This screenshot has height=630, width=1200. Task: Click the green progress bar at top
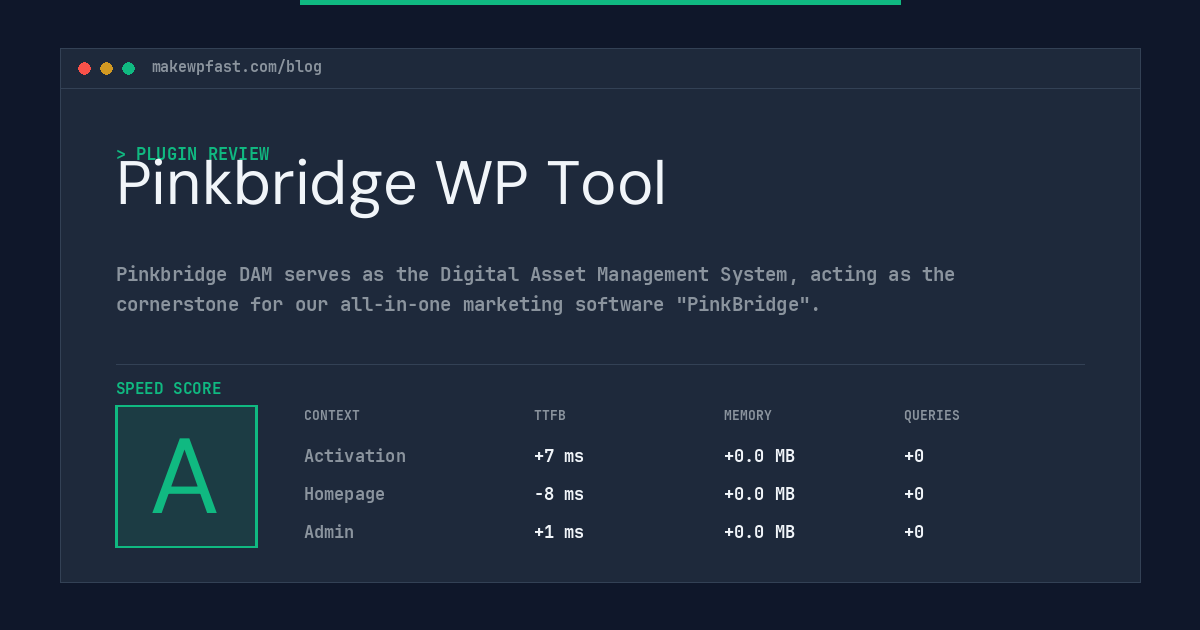pos(600,2)
